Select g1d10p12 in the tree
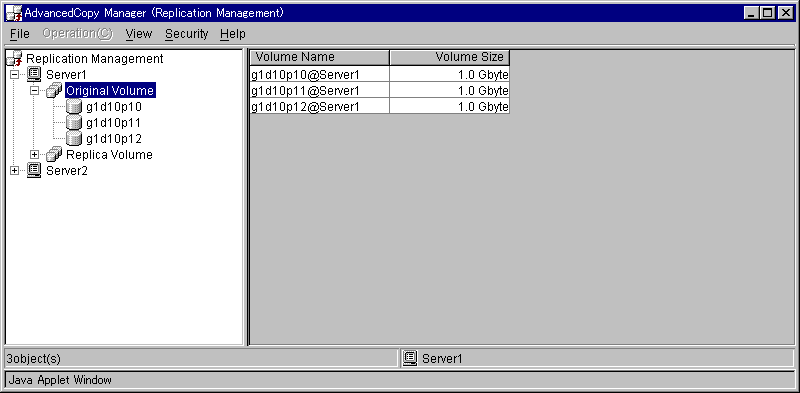 pyautogui.click(x=114, y=138)
